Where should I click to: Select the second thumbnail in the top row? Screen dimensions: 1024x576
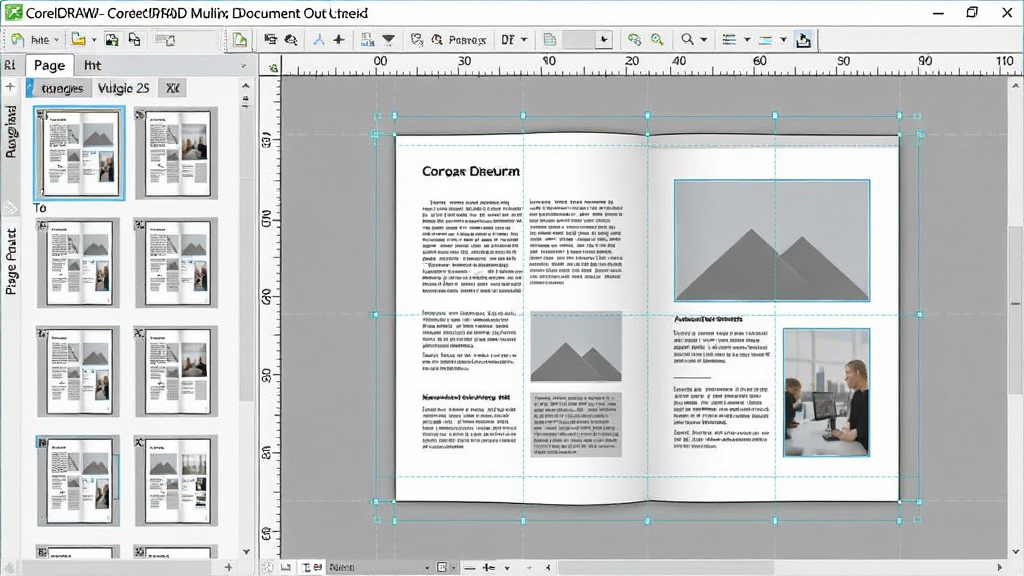[176, 153]
